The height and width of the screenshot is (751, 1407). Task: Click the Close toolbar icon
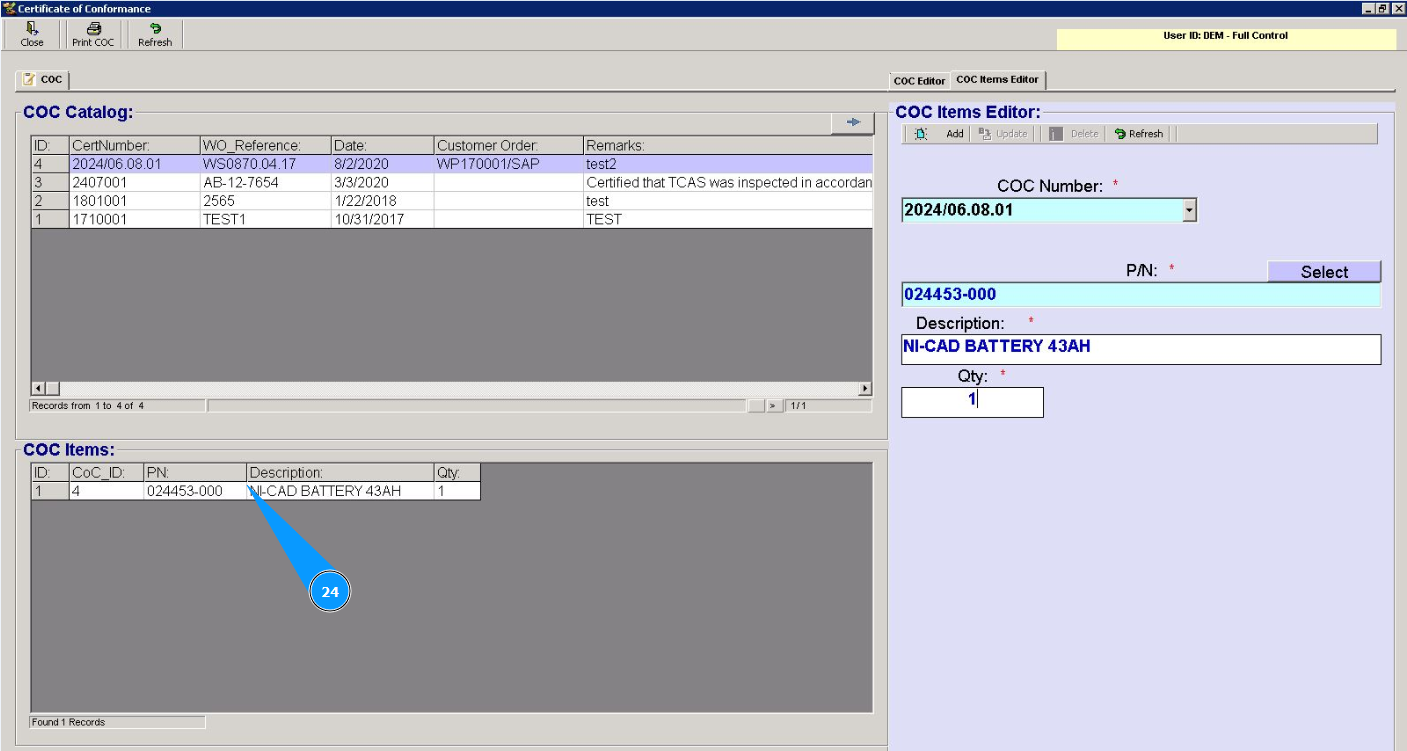click(x=32, y=30)
